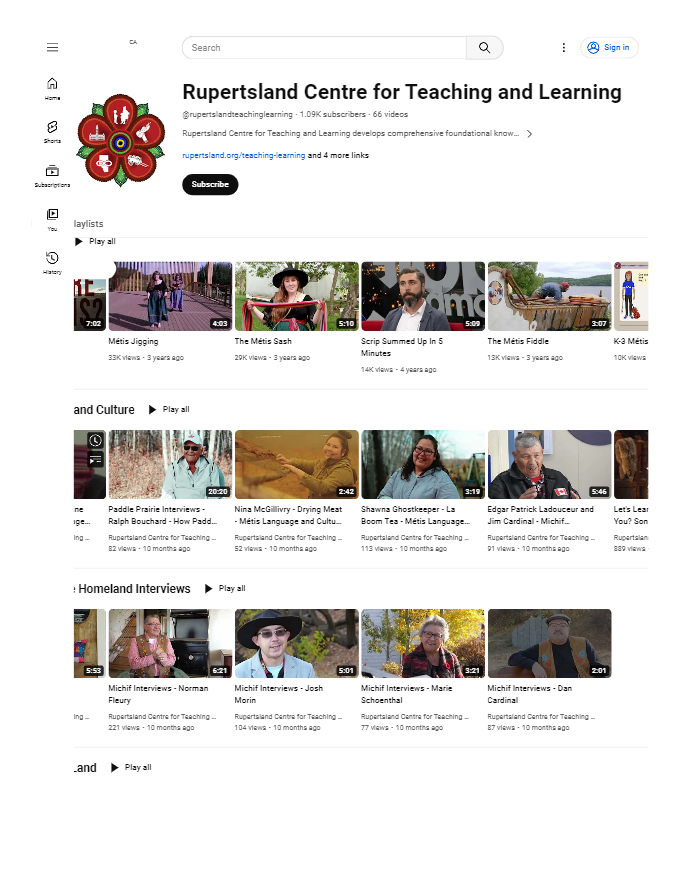Click the Watch later clock icon on thumbnail
Viewport: 680px width, 880px height.
[95, 441]
